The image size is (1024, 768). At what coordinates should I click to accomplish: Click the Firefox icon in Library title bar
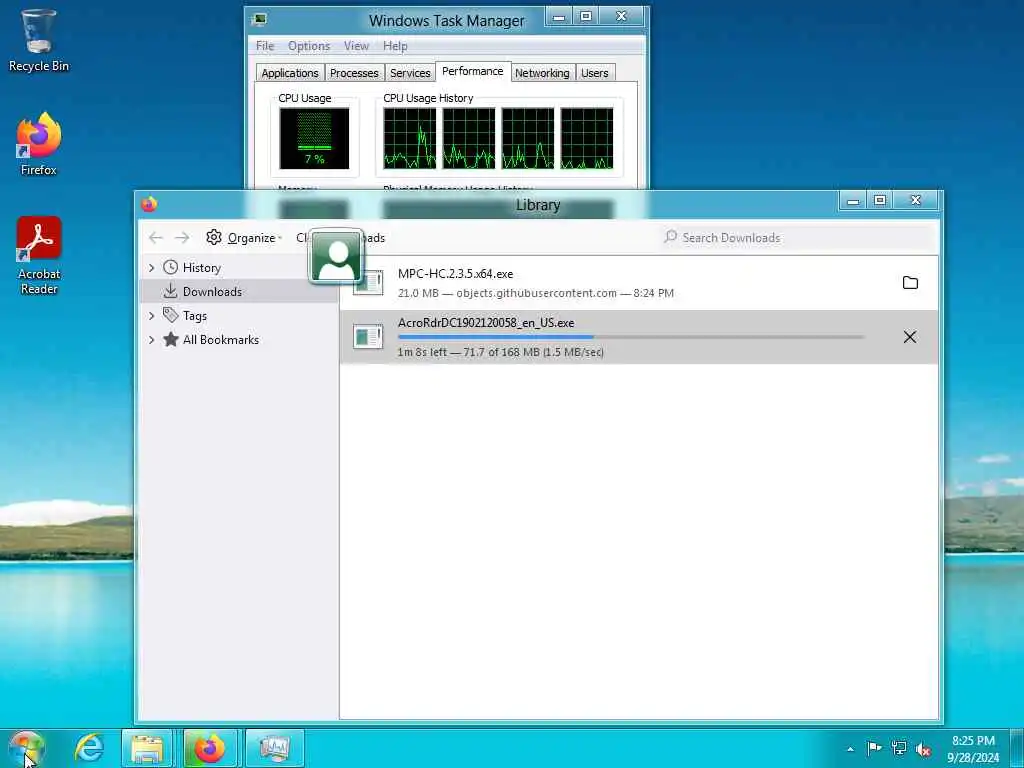149,204
